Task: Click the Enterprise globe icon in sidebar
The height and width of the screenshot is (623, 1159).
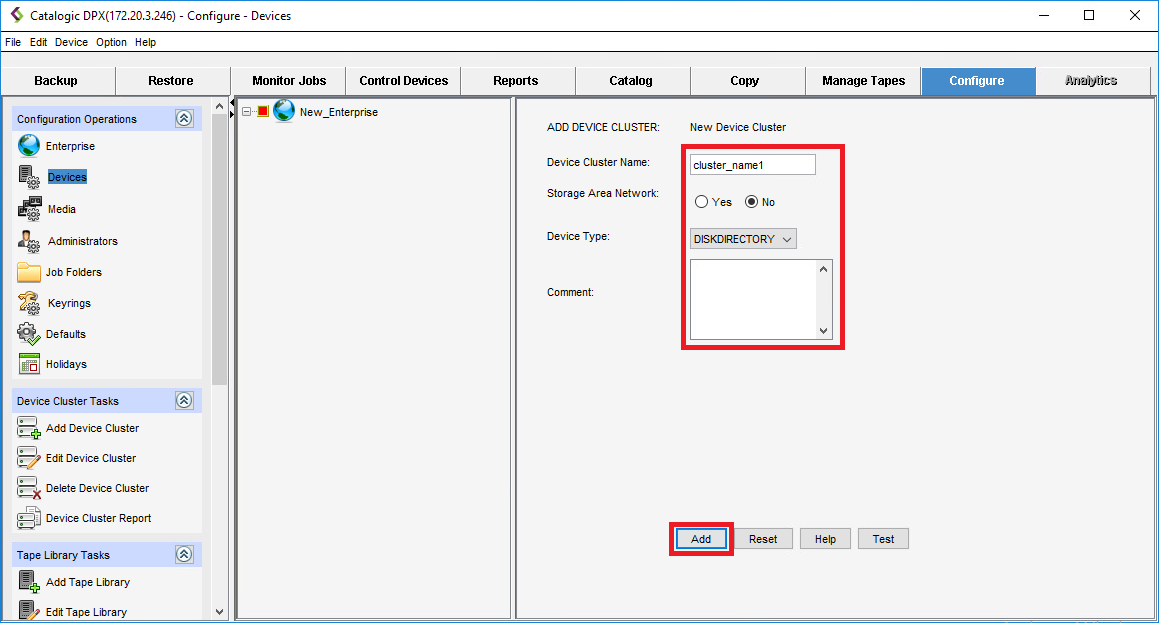Action: 29,146
